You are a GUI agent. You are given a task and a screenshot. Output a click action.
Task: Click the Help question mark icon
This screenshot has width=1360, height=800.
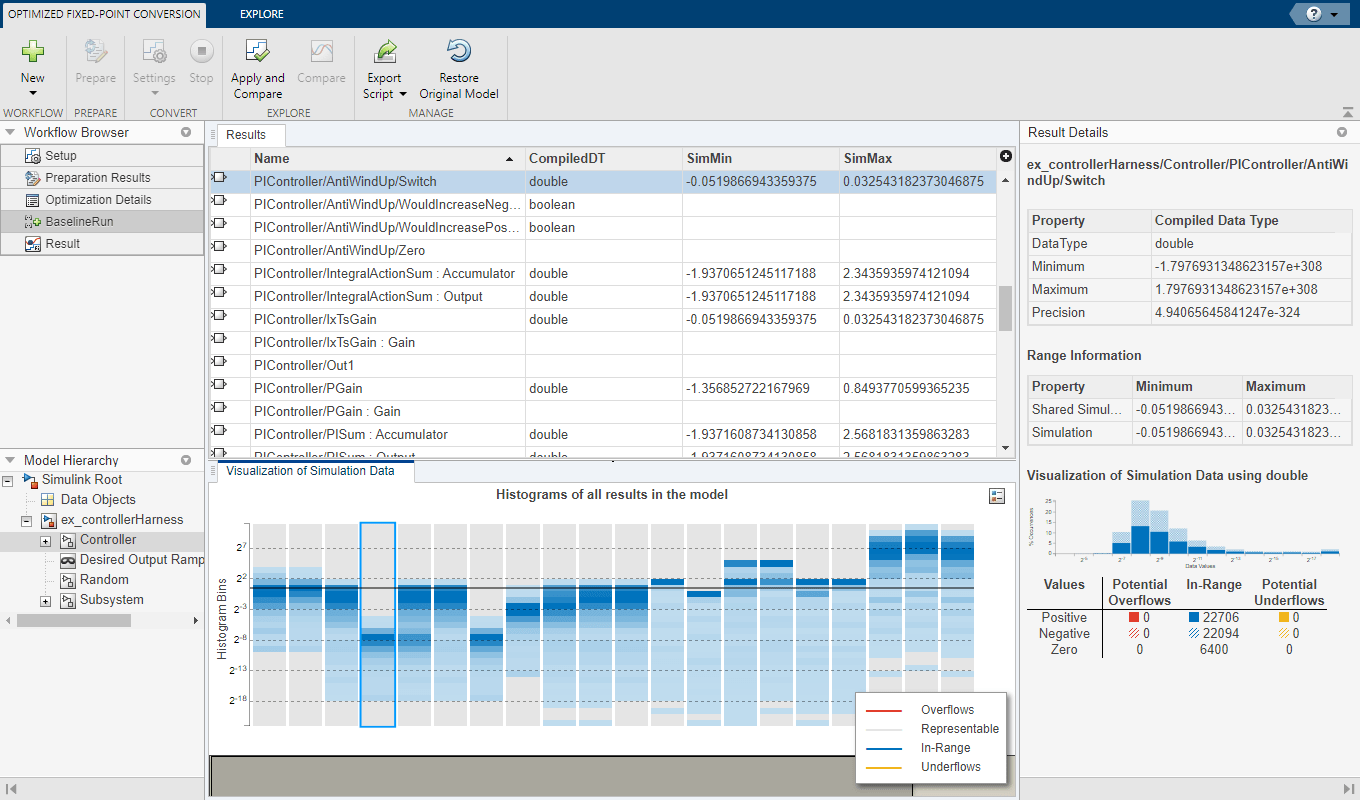coord(1312,14)
